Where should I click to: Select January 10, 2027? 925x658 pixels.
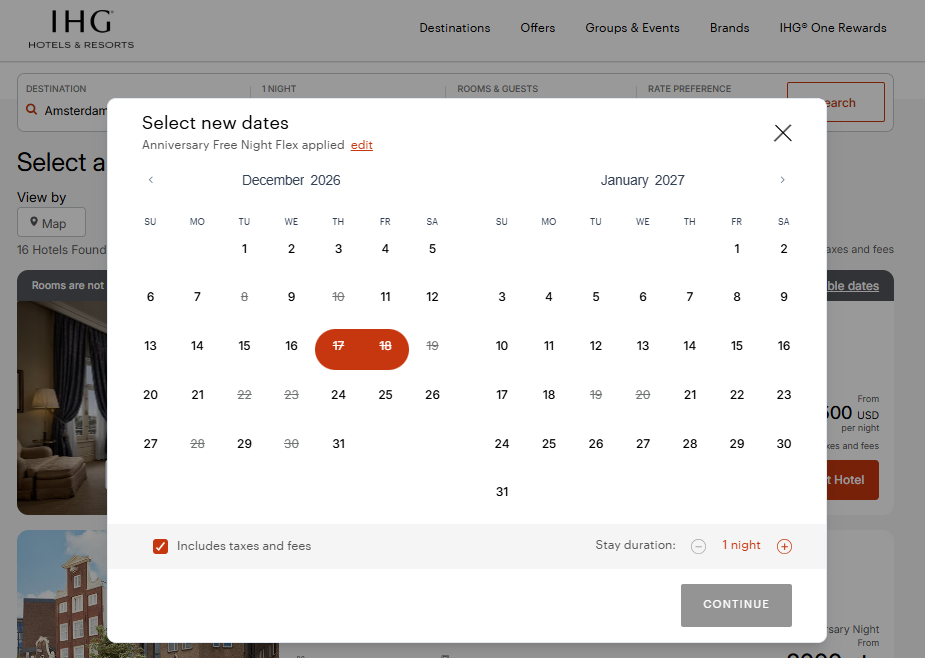502,346
